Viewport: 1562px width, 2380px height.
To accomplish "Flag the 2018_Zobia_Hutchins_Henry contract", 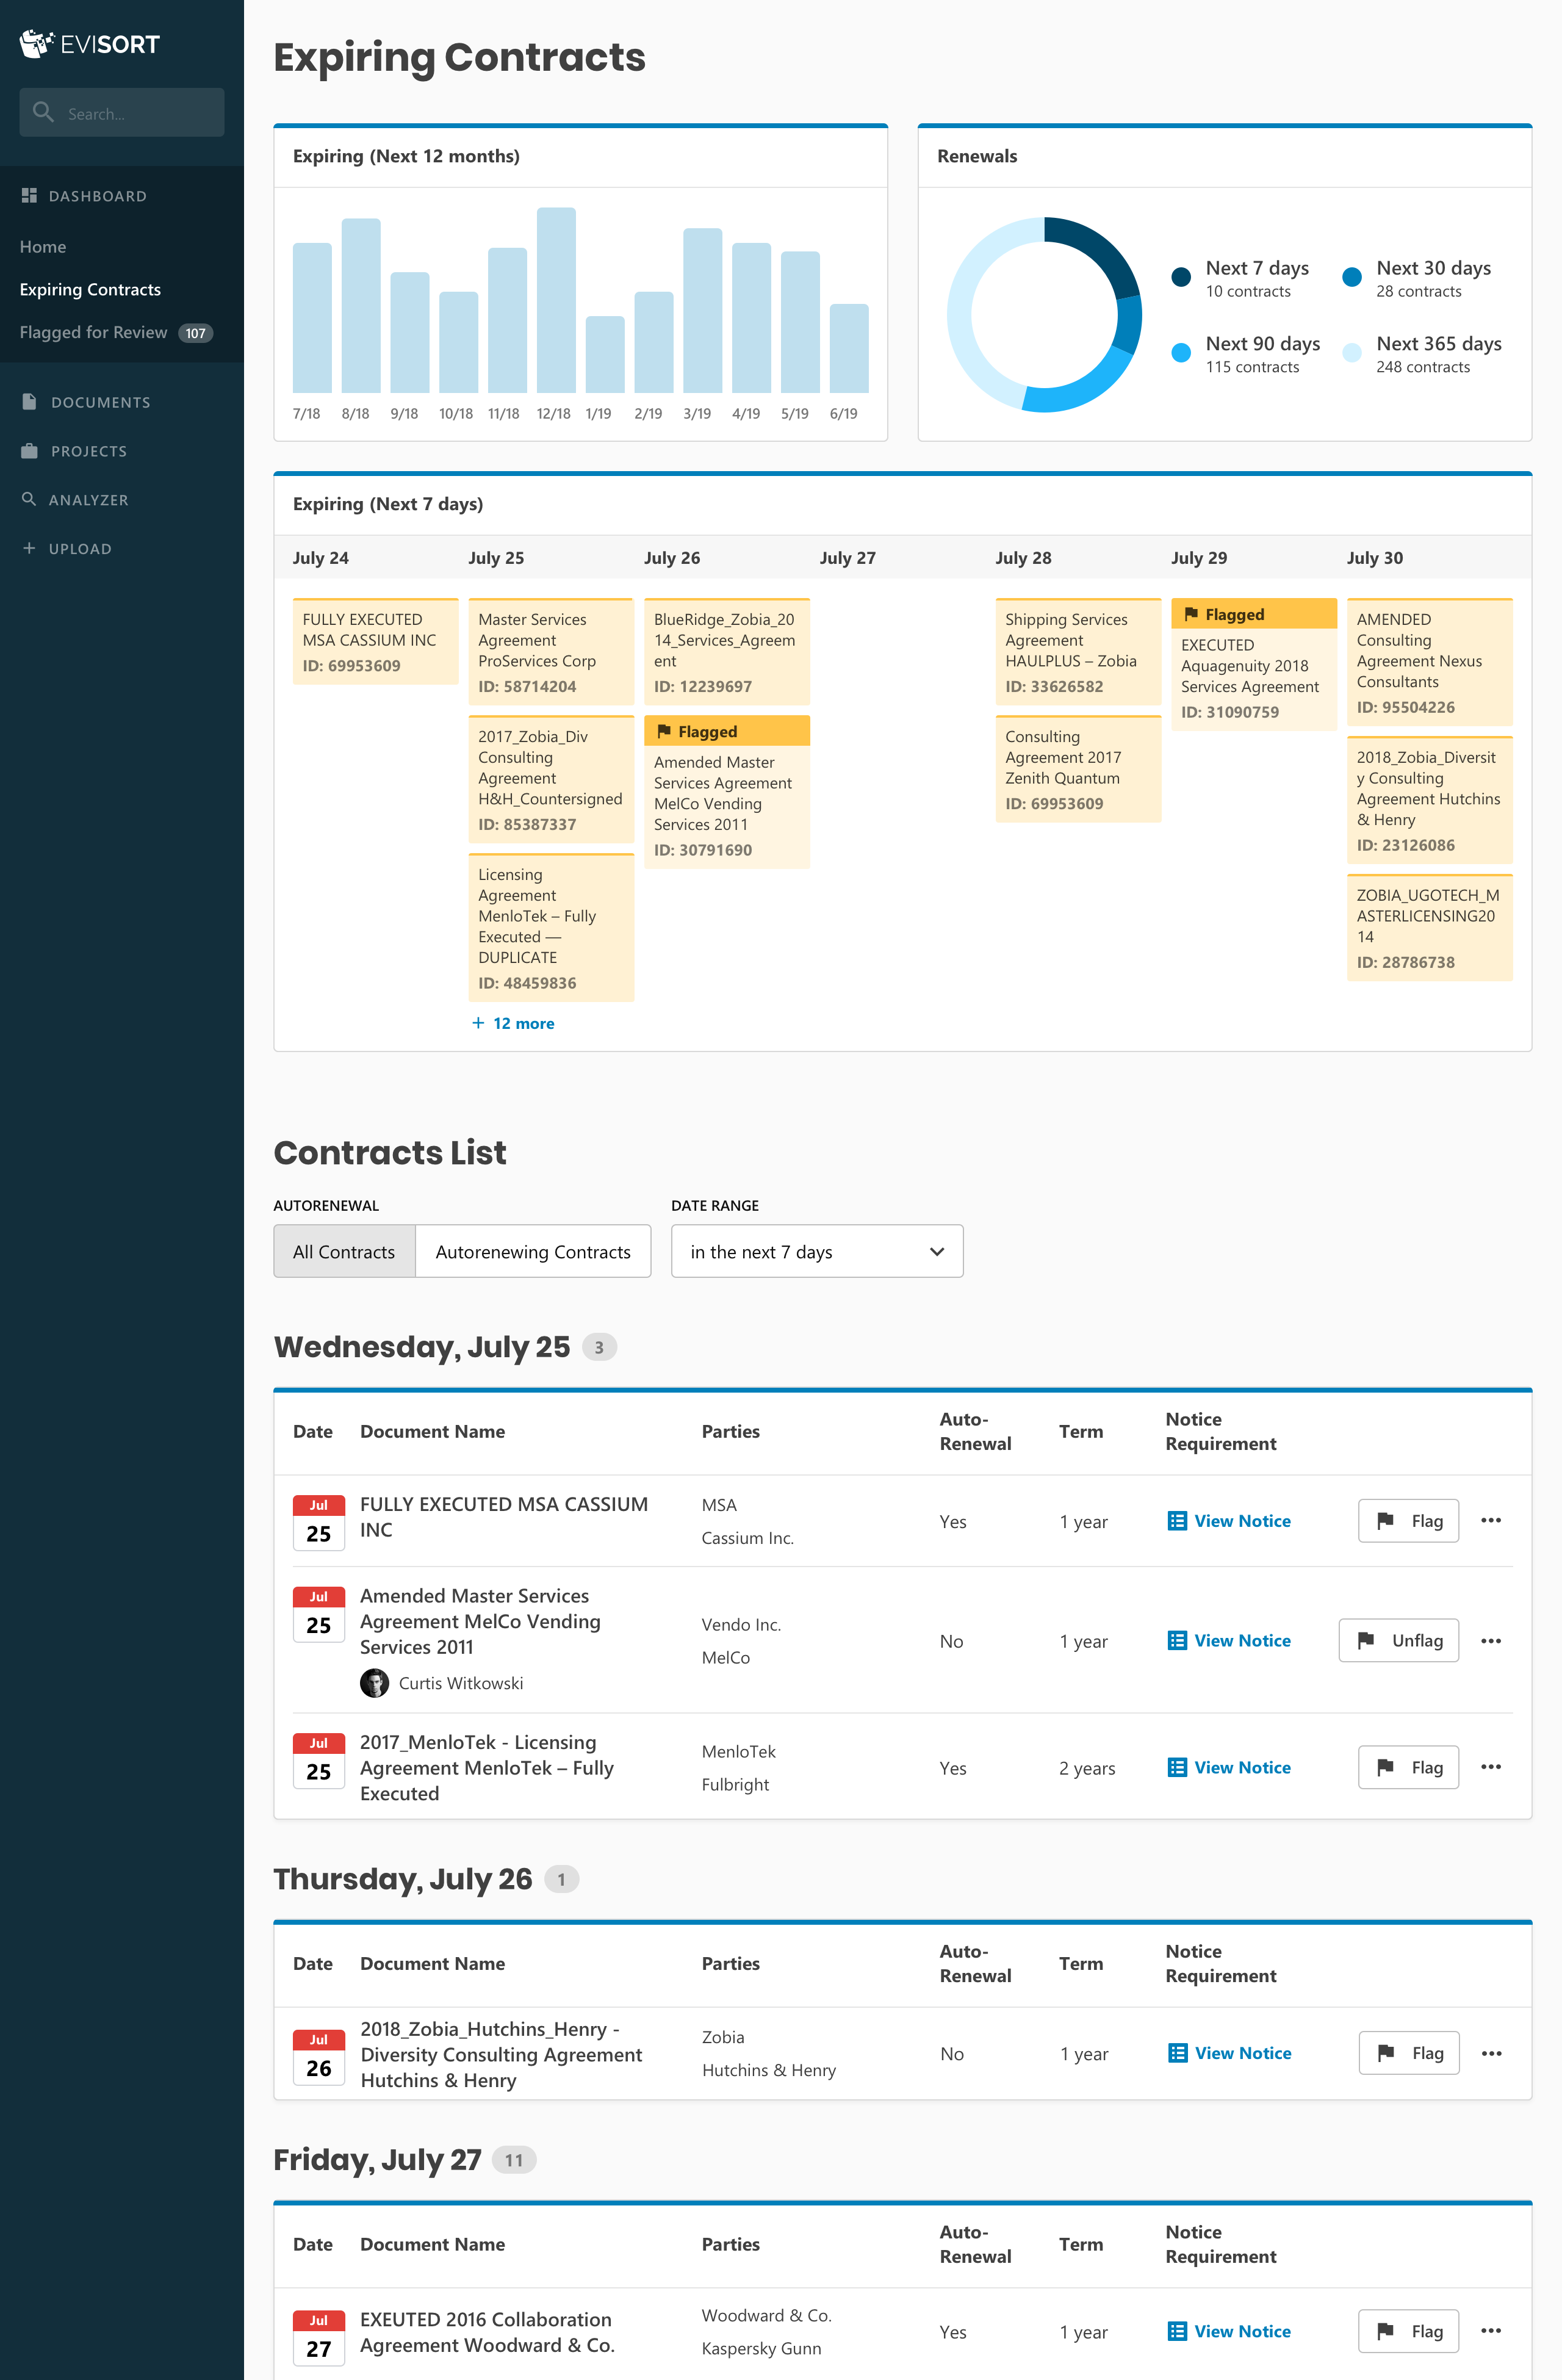I will coord(1408,2053).
